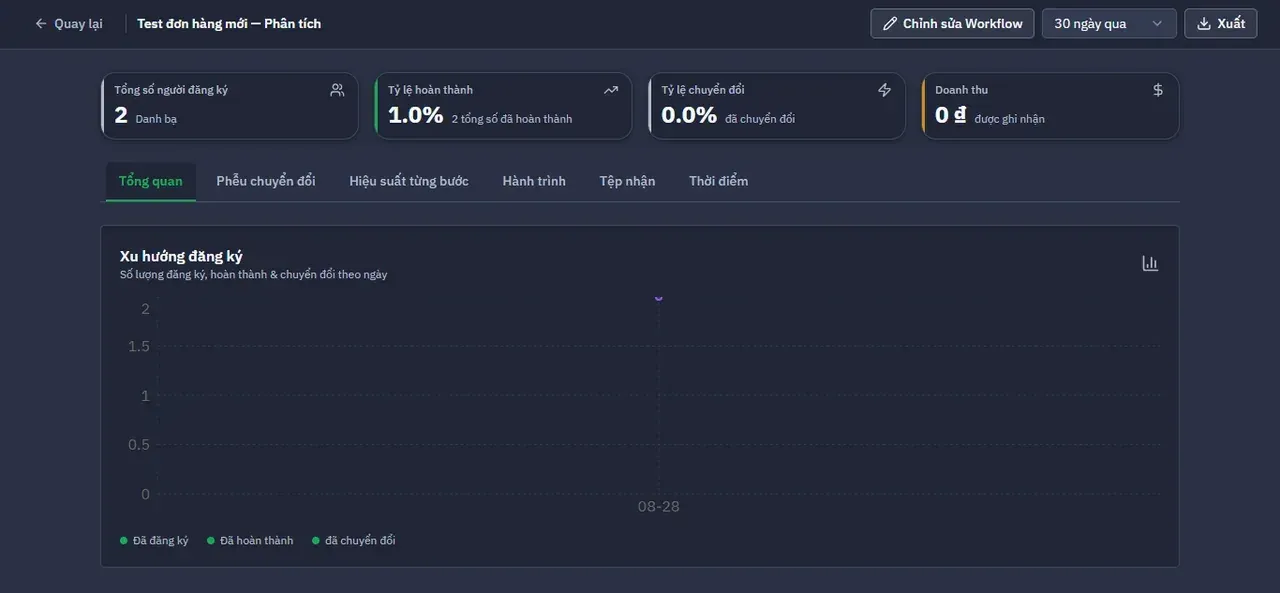Click the trending arrow icon on completion card
The height and width of the screenshot is (593, 1280).
point(611,90)
